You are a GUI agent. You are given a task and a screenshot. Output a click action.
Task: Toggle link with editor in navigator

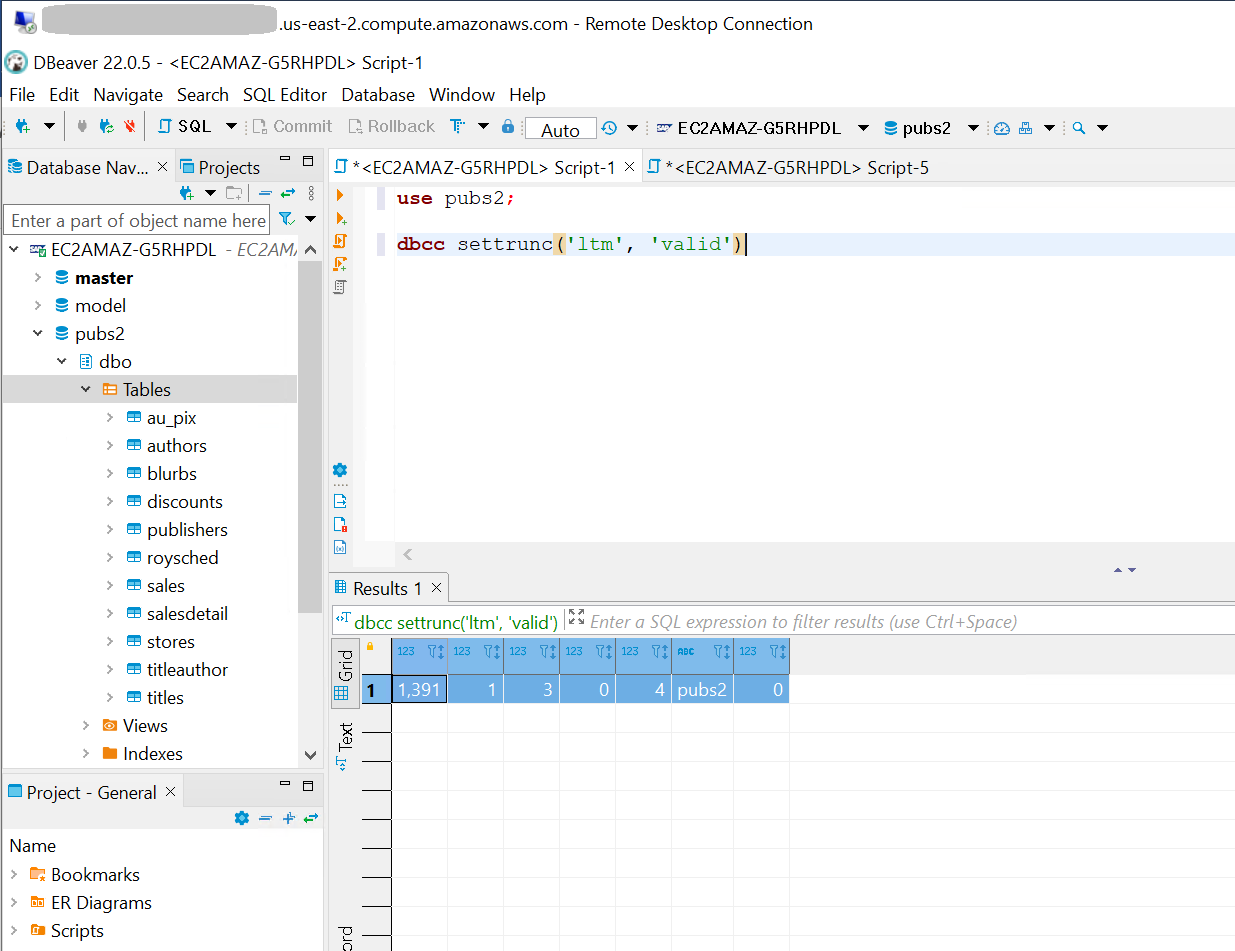pos(288,193)
